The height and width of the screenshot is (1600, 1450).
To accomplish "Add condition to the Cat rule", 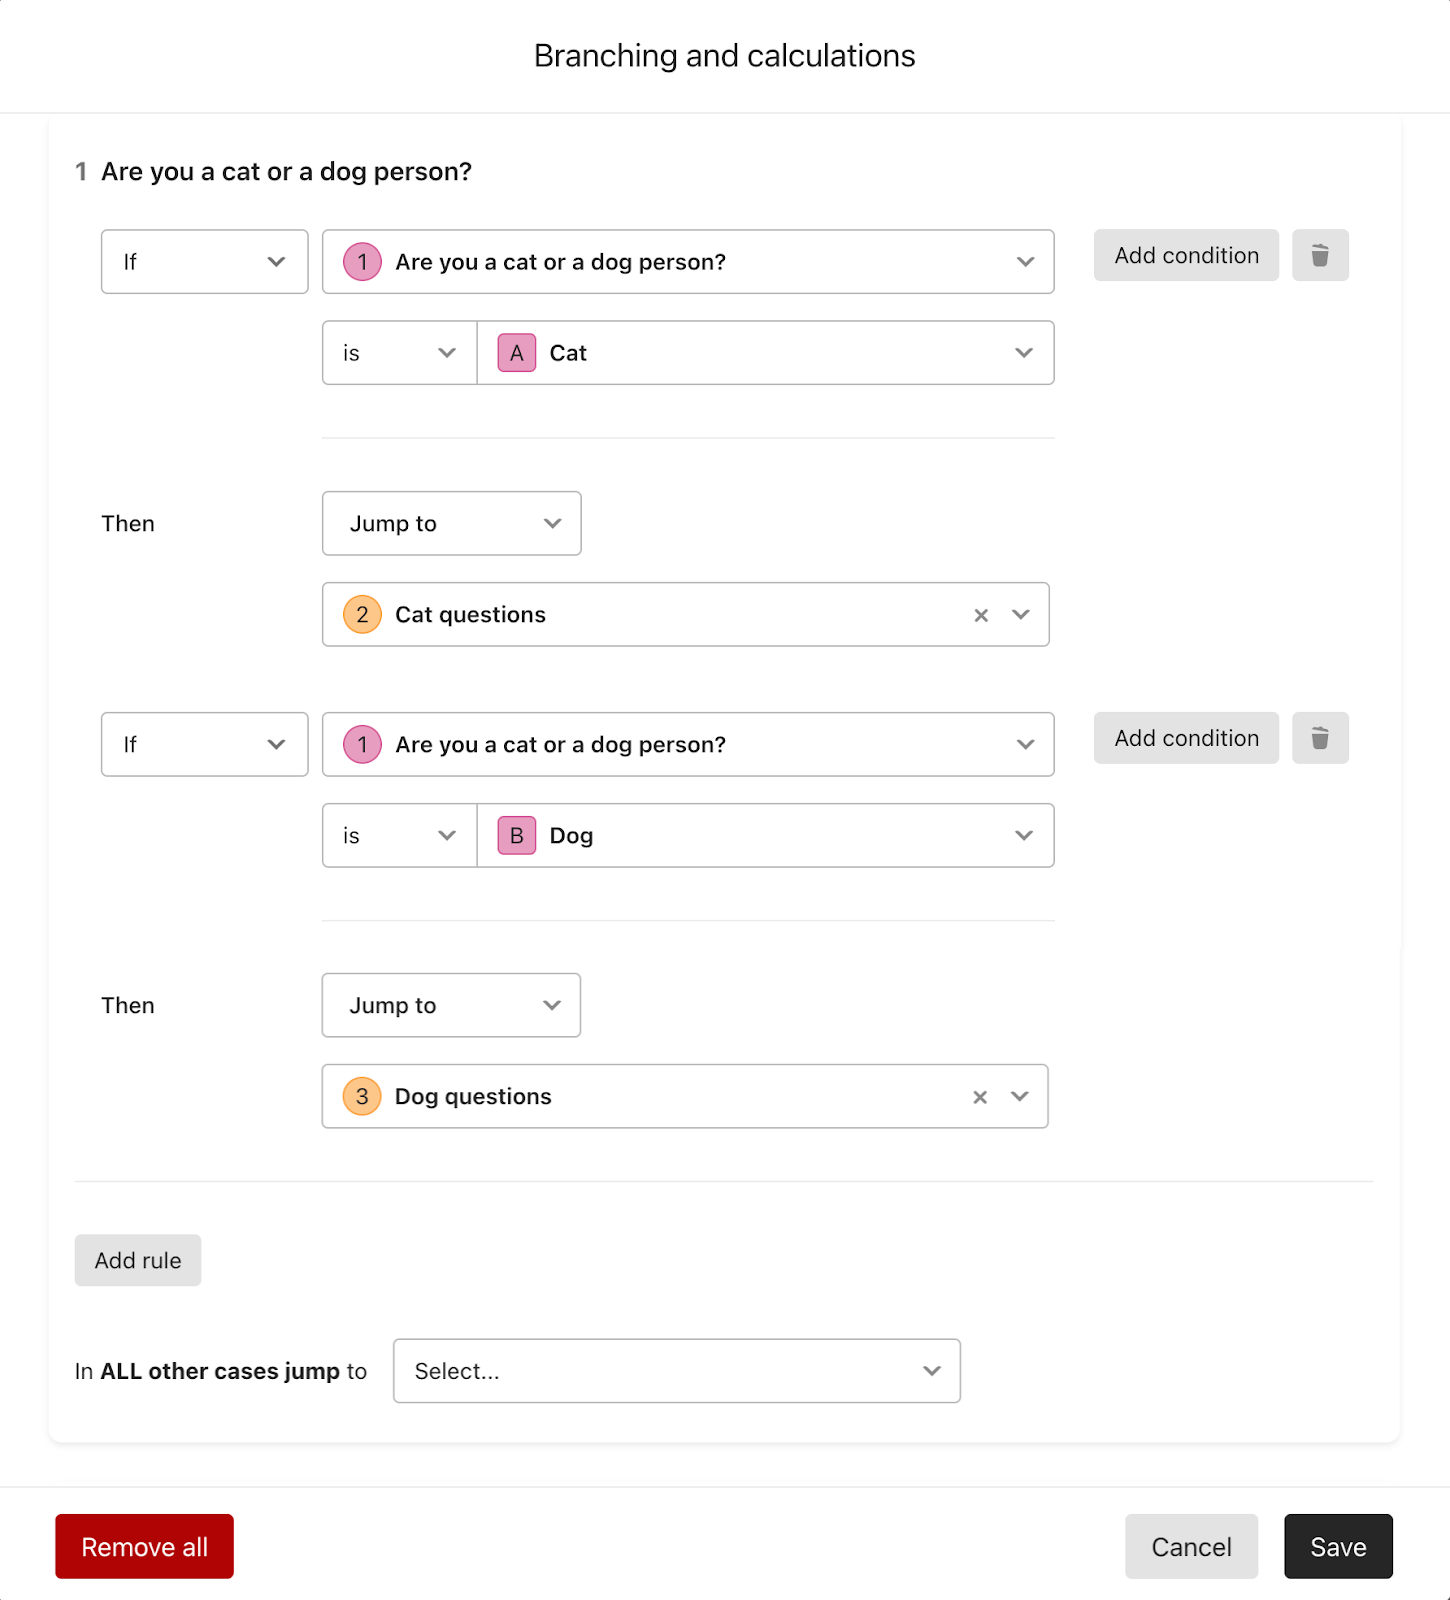I will tap(1186, 255).
